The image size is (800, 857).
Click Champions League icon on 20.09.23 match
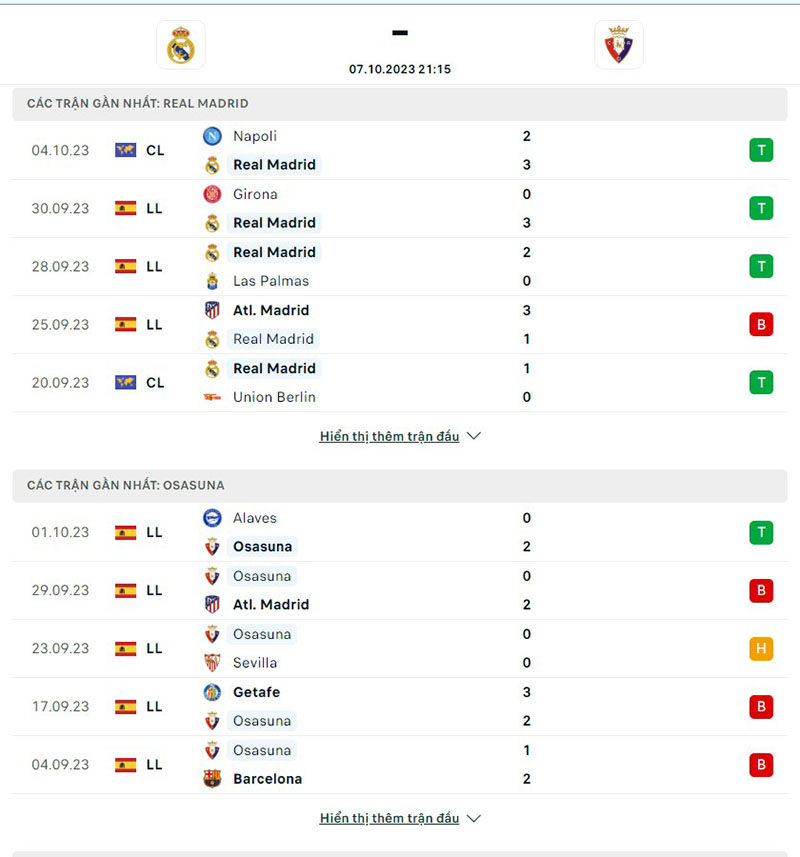125,382
